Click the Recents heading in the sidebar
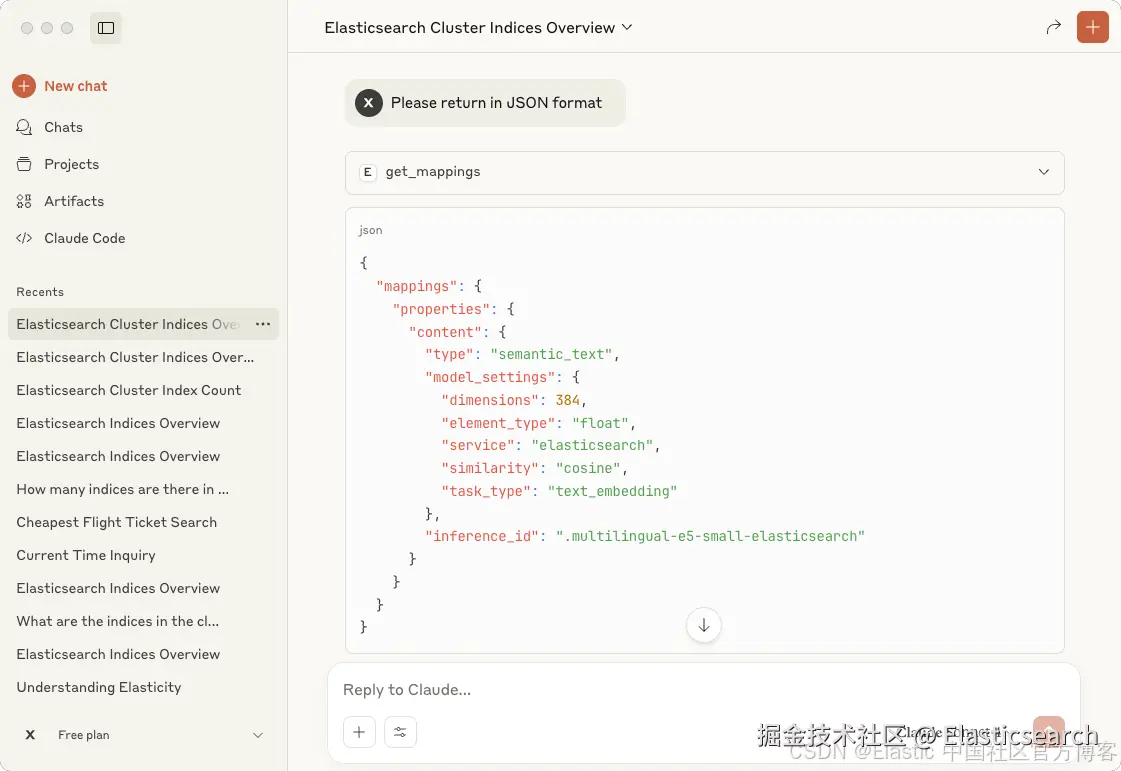This screenshot has height=771, width=1121. click(40, 292)
